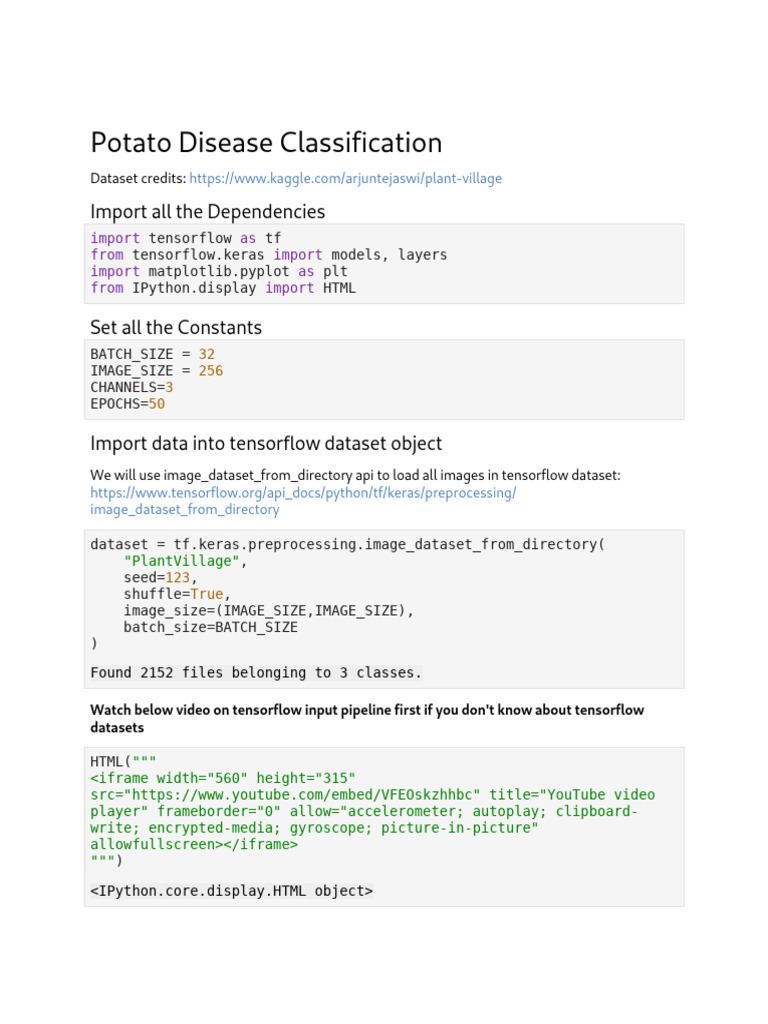Click the 'import matplotlib.pyplot as plt' line
The width and height of the screenshot is (768, 1024).
click(x=219, y=271)
